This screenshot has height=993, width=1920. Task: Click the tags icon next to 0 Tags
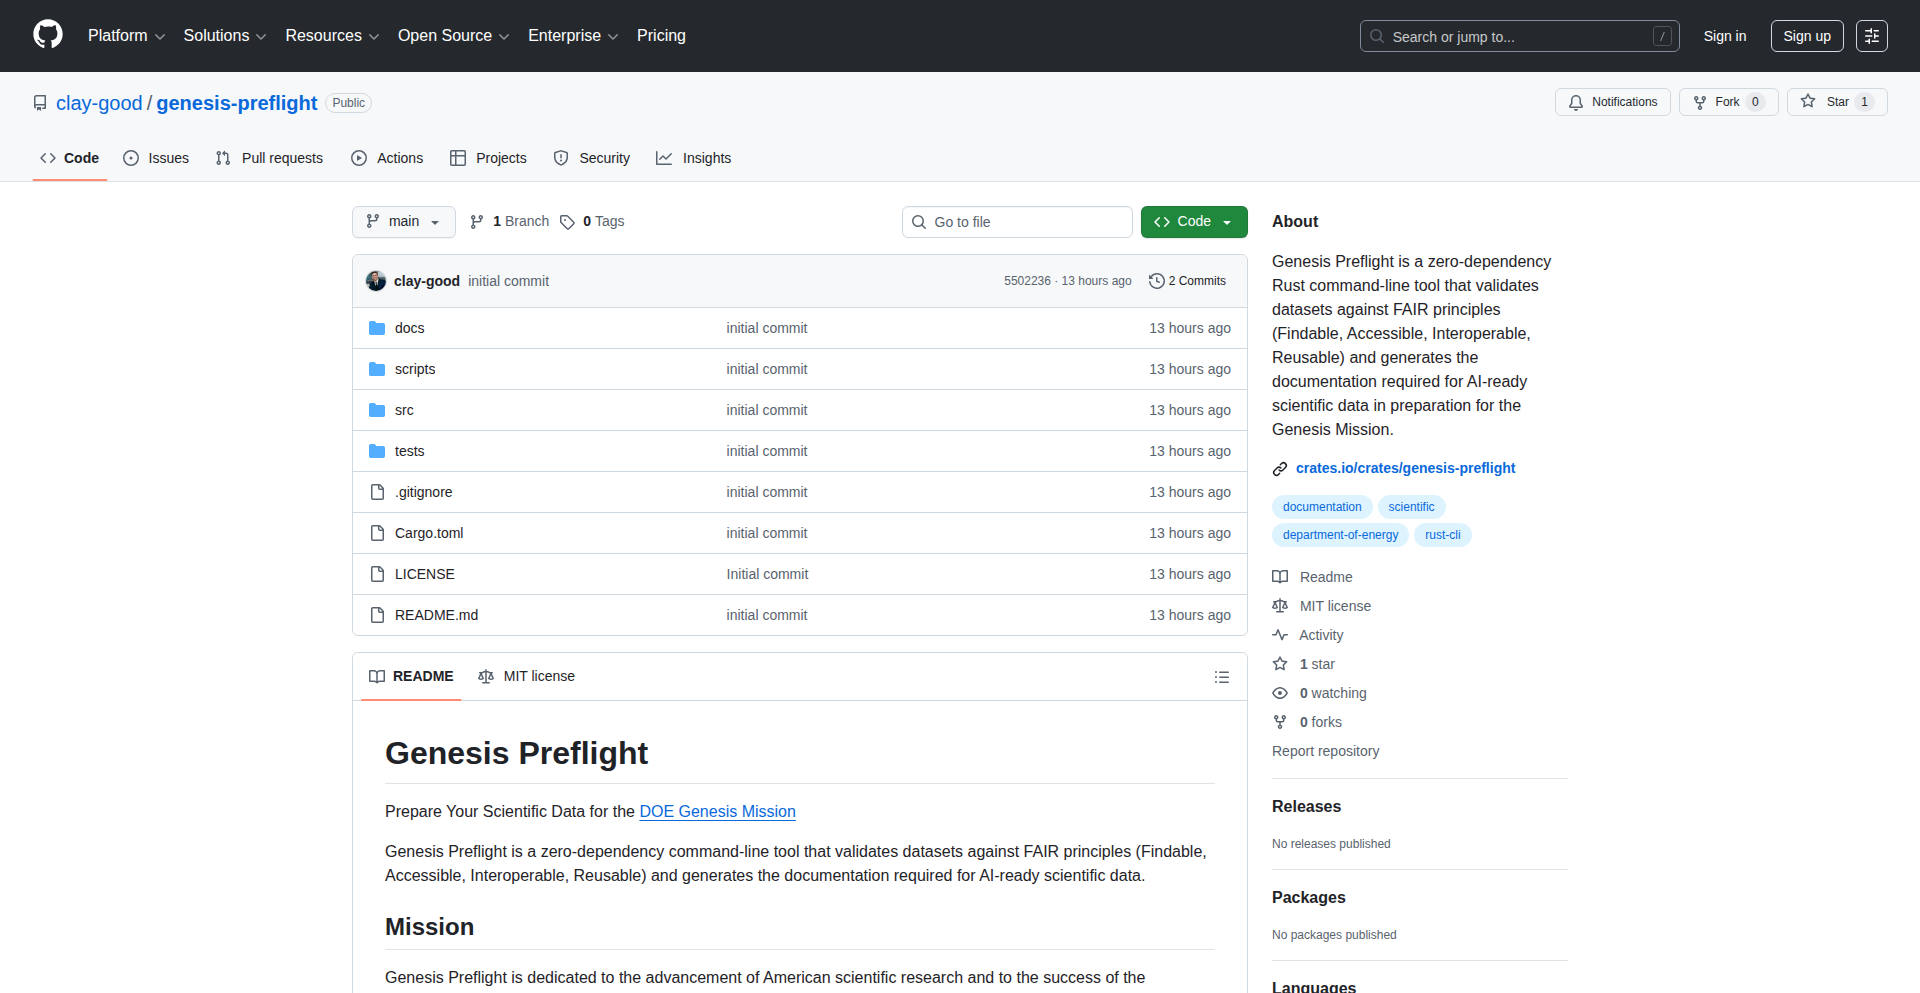point(567,222)
